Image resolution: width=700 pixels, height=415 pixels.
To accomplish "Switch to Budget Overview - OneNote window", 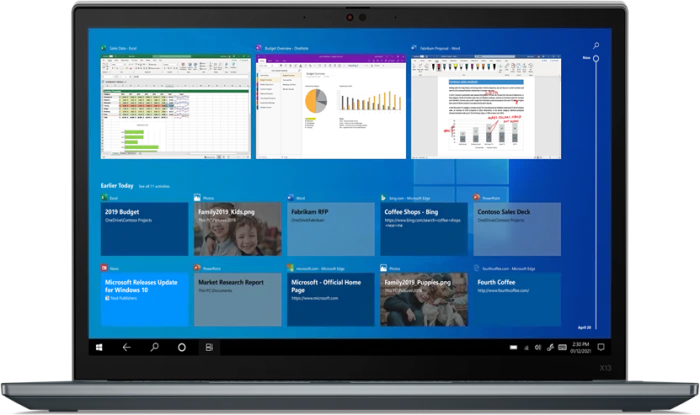I will click(x=331, y=107).
